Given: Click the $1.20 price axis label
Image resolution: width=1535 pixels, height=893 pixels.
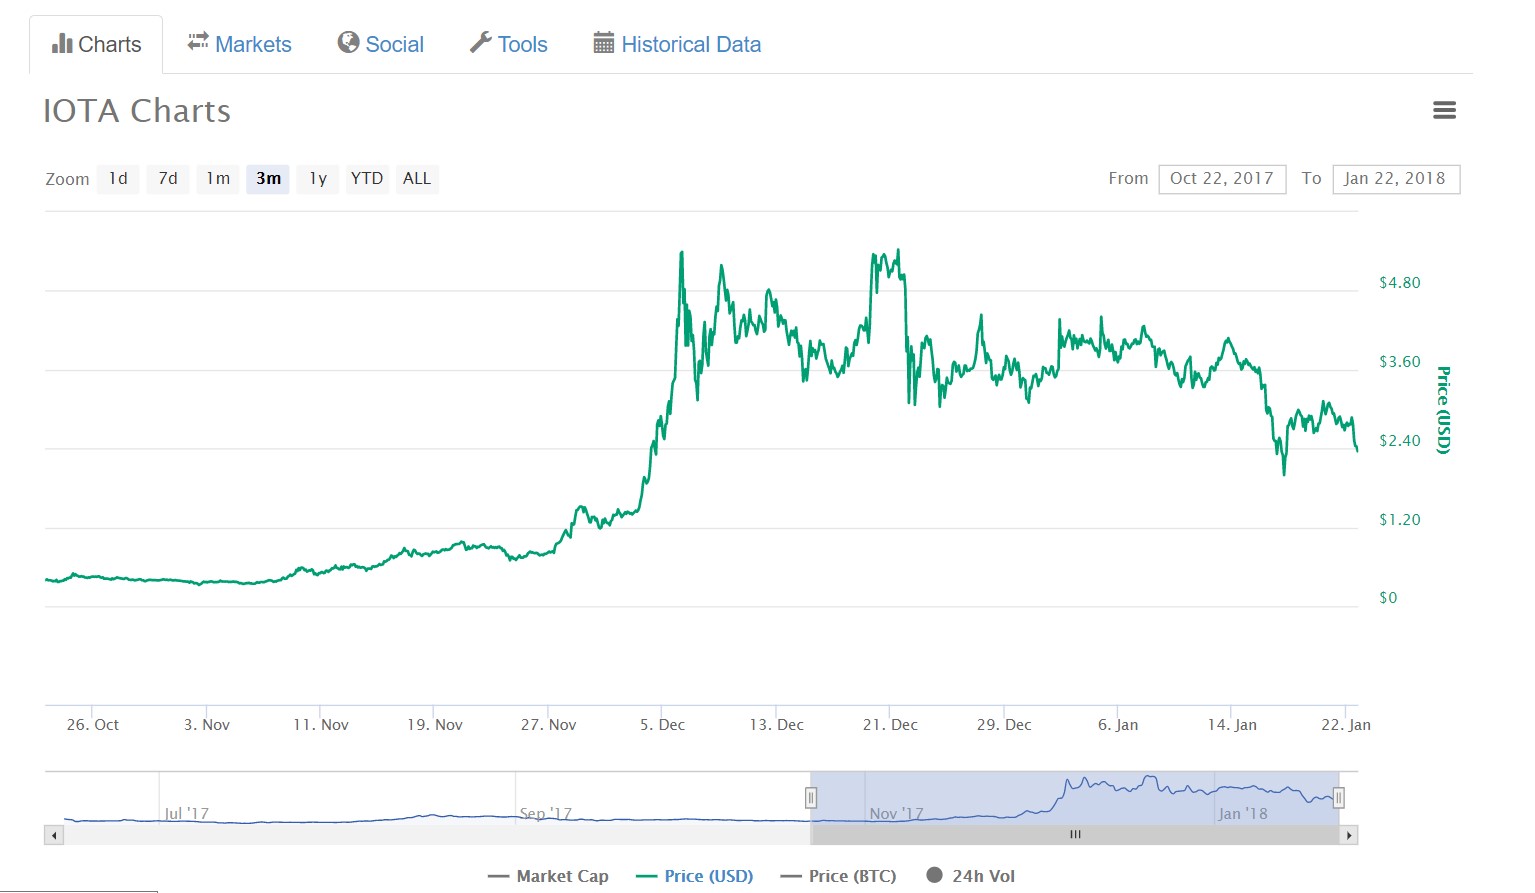Looking at the screenshot, I should coord(1400,520).
